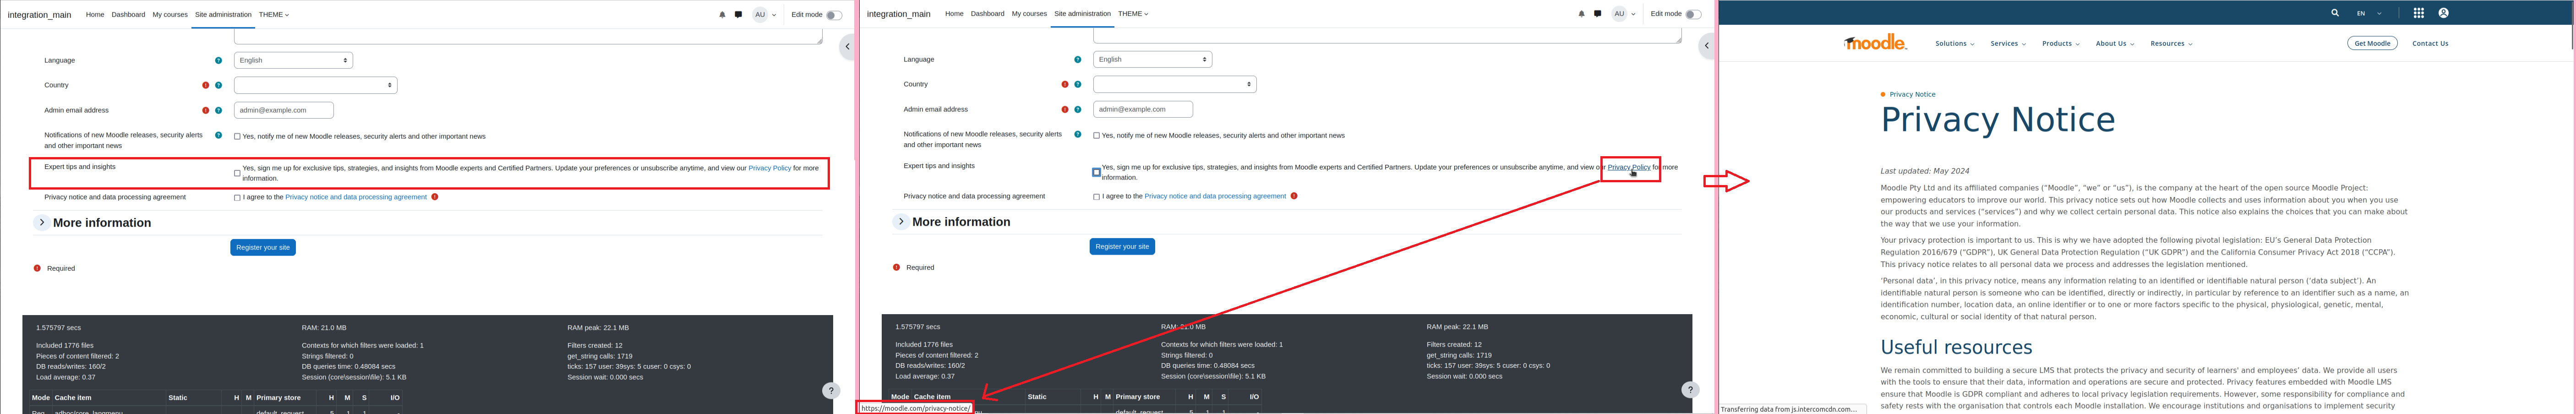
Task: Open EN language selector on Moodle website
Action: tap(2369, 13)
